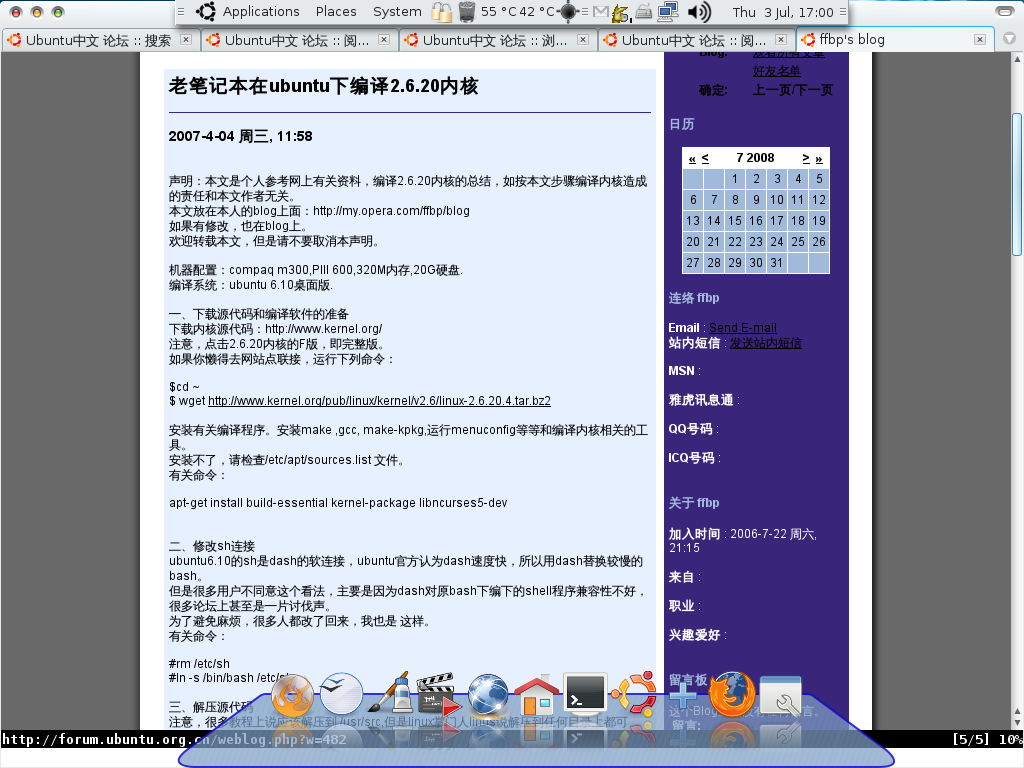Click the 55 °C temperature reading in the panel
Image resolution: width=1024 pixels, height=768 pixels.
pos(499,12)
